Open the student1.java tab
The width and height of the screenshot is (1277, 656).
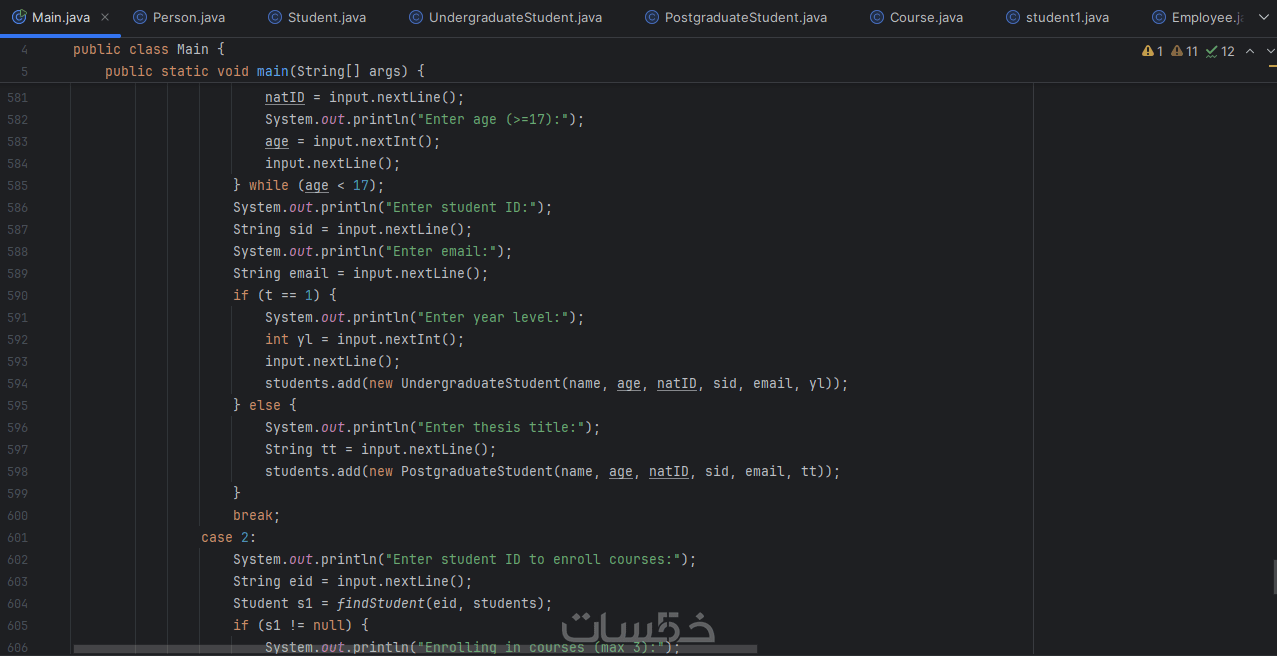pyautogui.click(x=1057, y=17)
